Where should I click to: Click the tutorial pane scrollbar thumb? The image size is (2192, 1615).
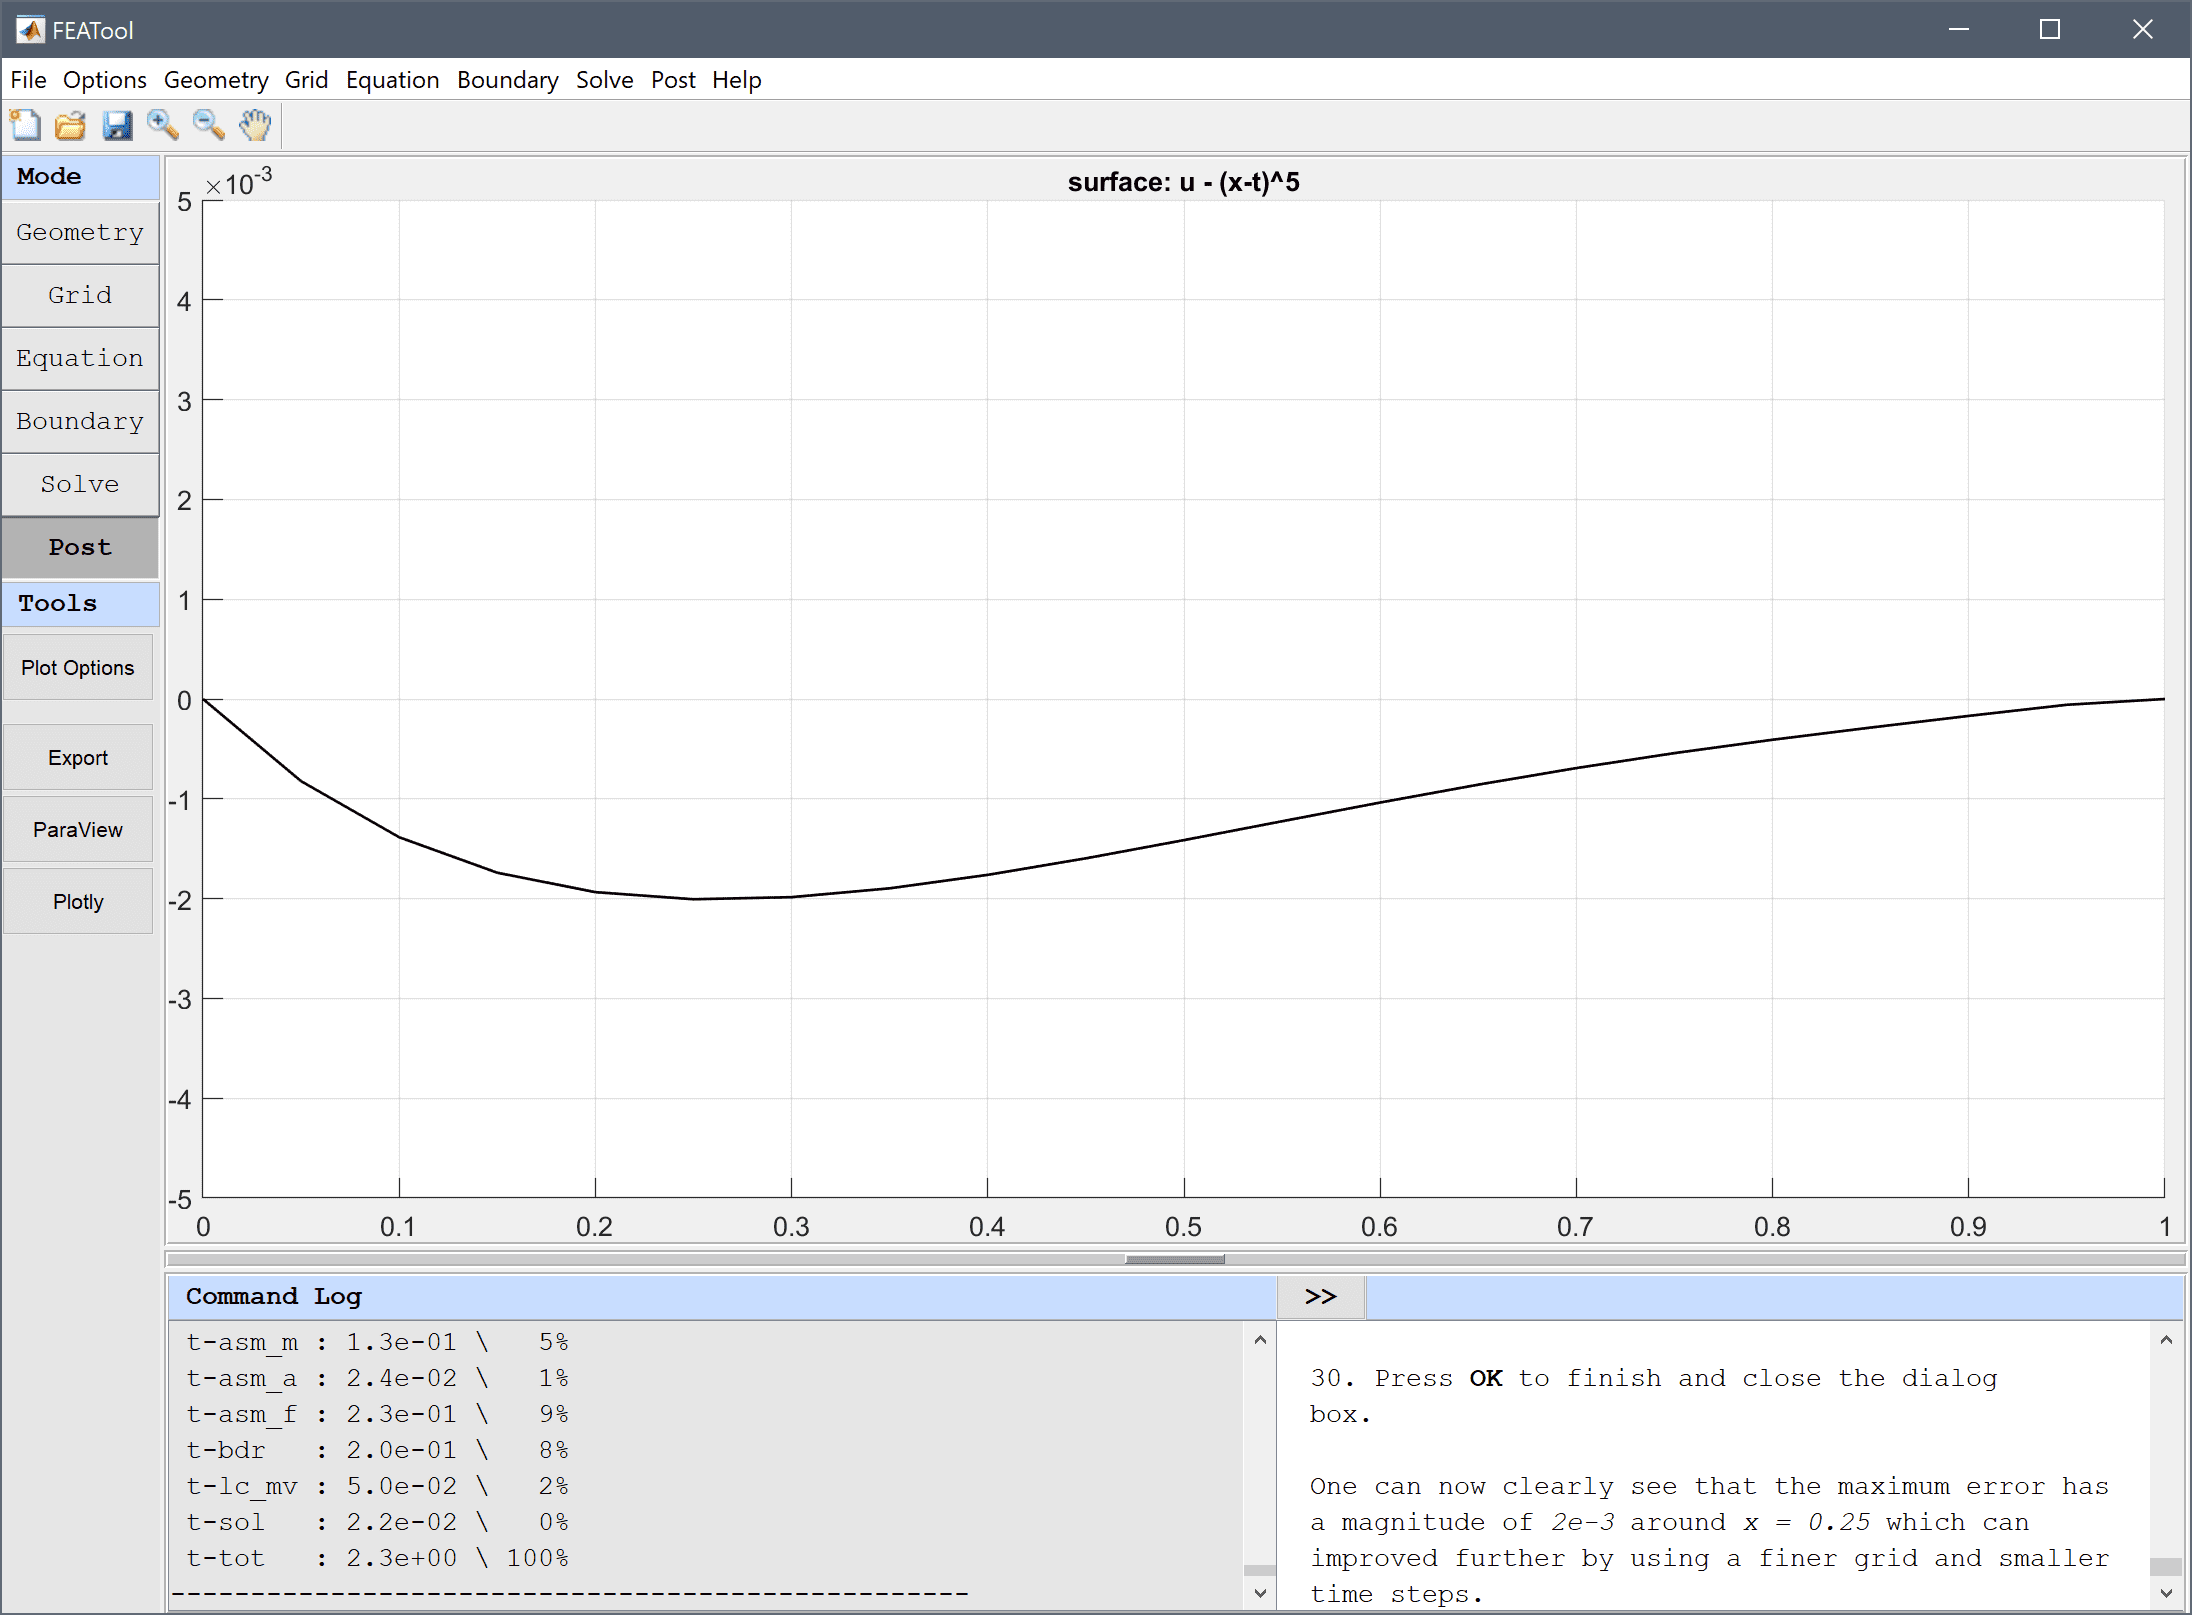[x=2166, y=1566]
